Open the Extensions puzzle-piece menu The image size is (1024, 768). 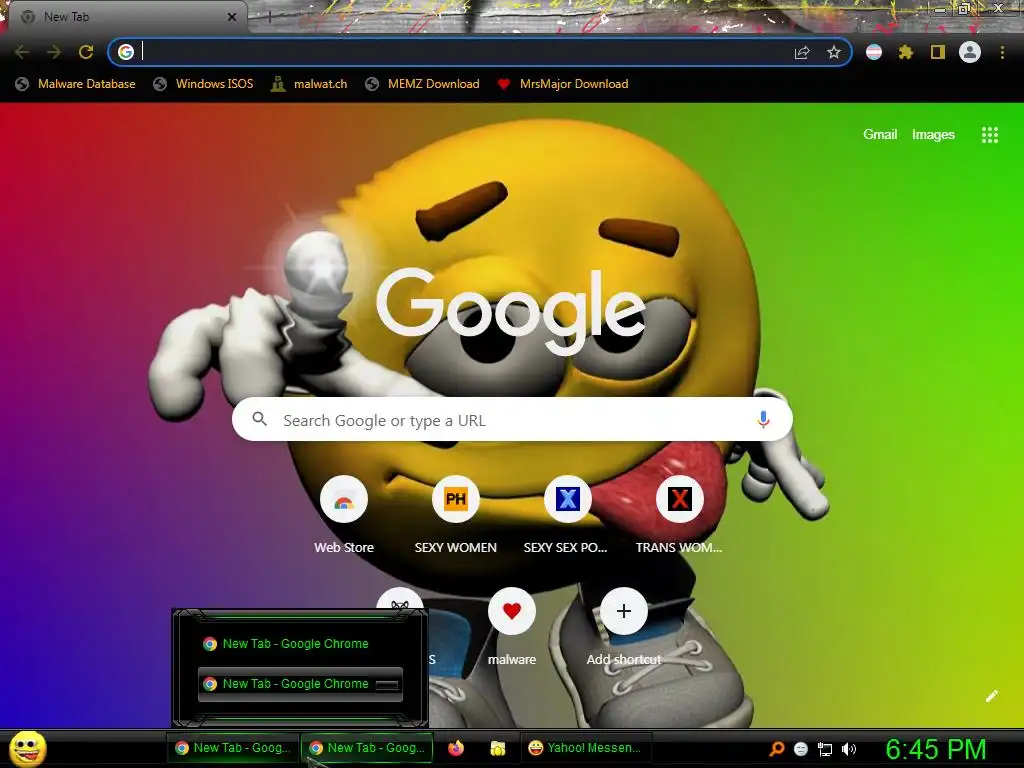(905, 52)
